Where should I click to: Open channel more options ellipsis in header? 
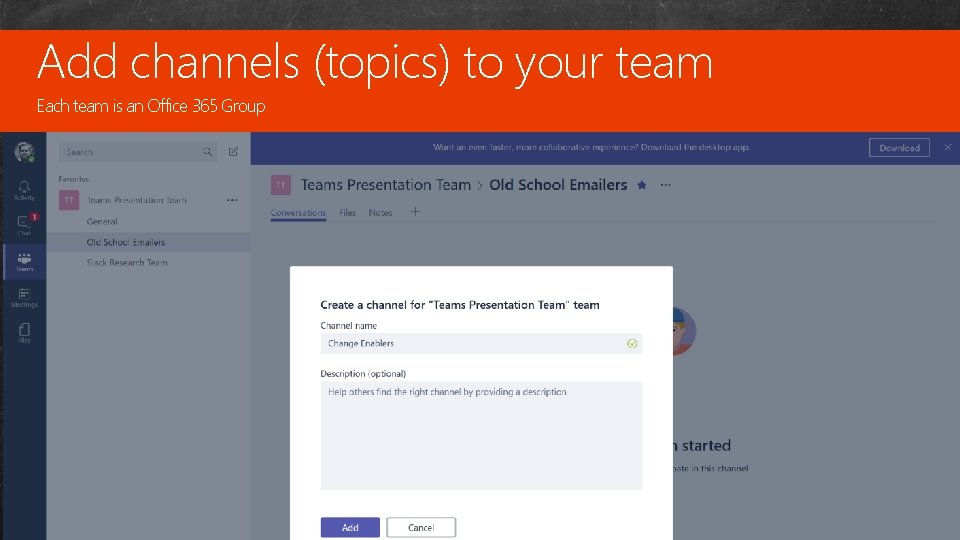pos(666,185)
